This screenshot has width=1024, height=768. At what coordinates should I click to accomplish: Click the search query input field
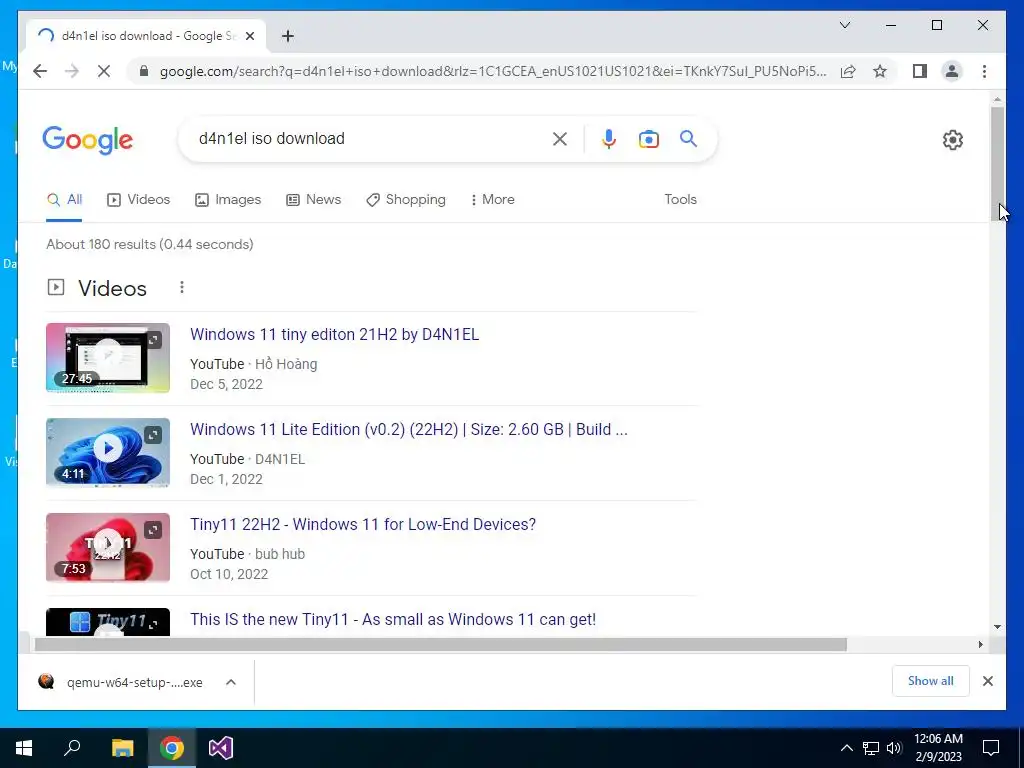pos(366,138)
